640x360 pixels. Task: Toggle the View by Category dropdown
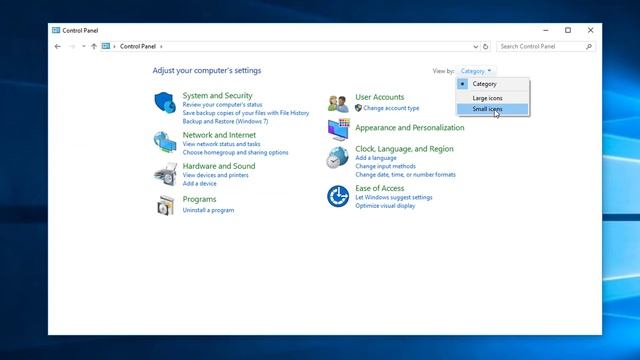(476, 71)
